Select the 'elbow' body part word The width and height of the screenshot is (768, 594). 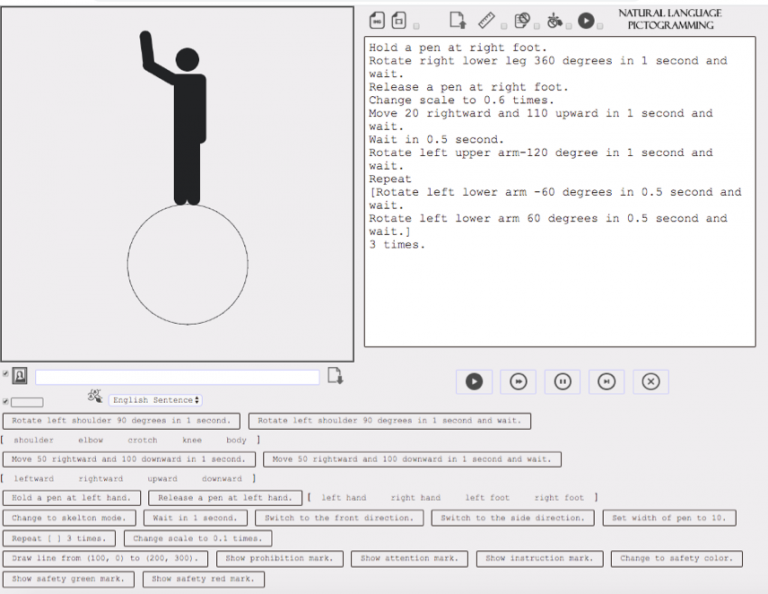[x=91, y=440]
